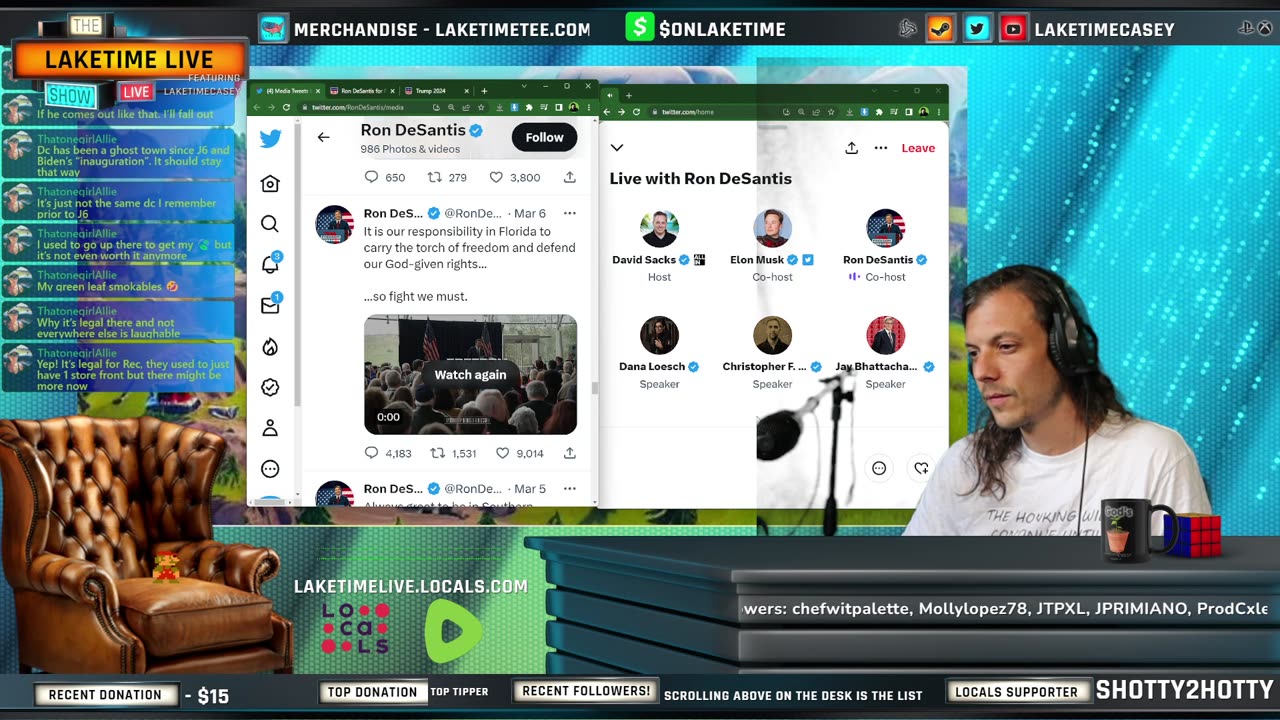Open a new tab in left browser window

[484, 91]
